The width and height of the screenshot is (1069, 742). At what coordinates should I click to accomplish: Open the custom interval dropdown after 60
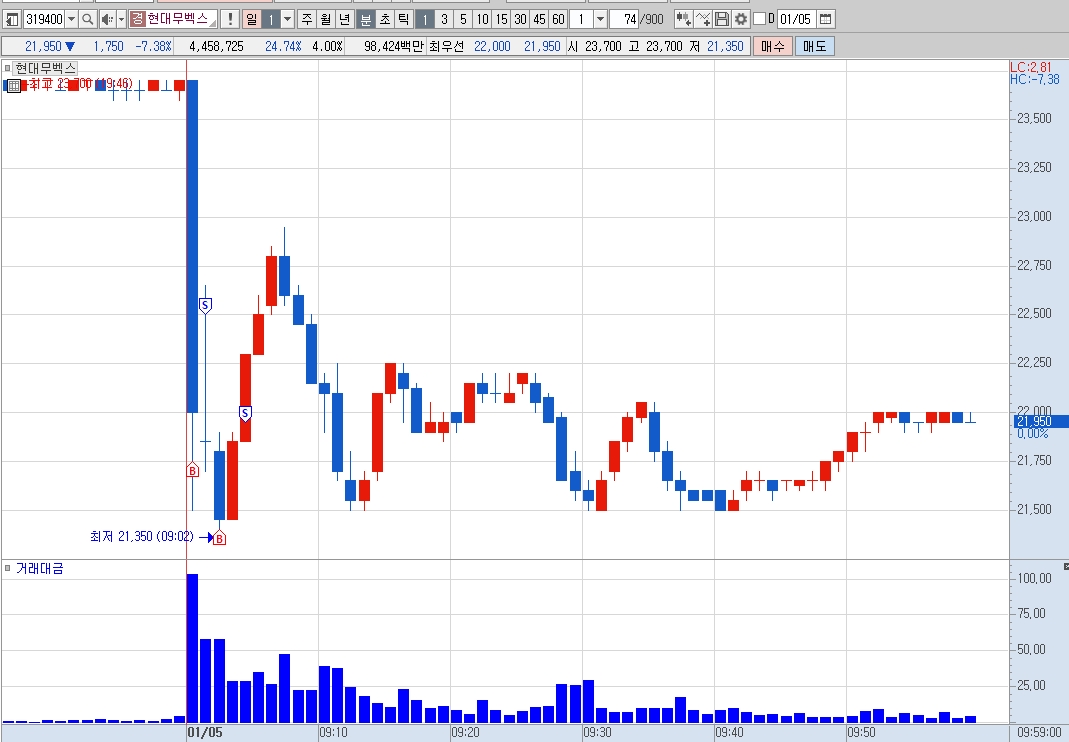click(x=601, y=19)
